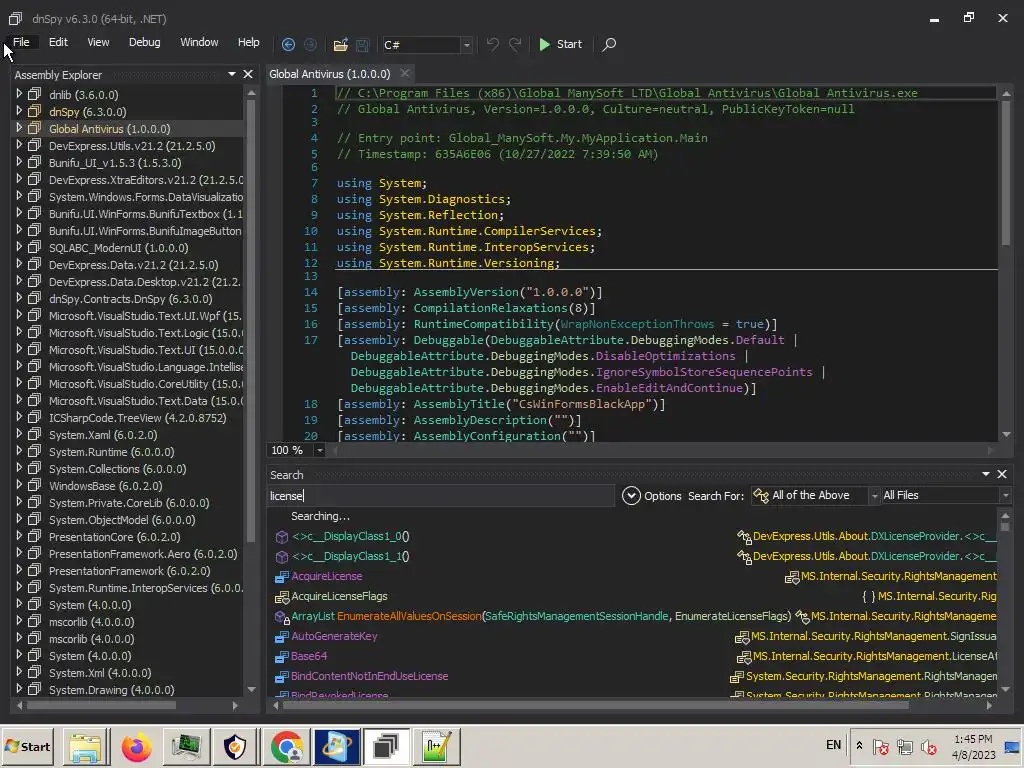Select ICSharpCode.TreeView (4.2.0.8752) assembly
1024x768 pixels.
coord(138,418)
